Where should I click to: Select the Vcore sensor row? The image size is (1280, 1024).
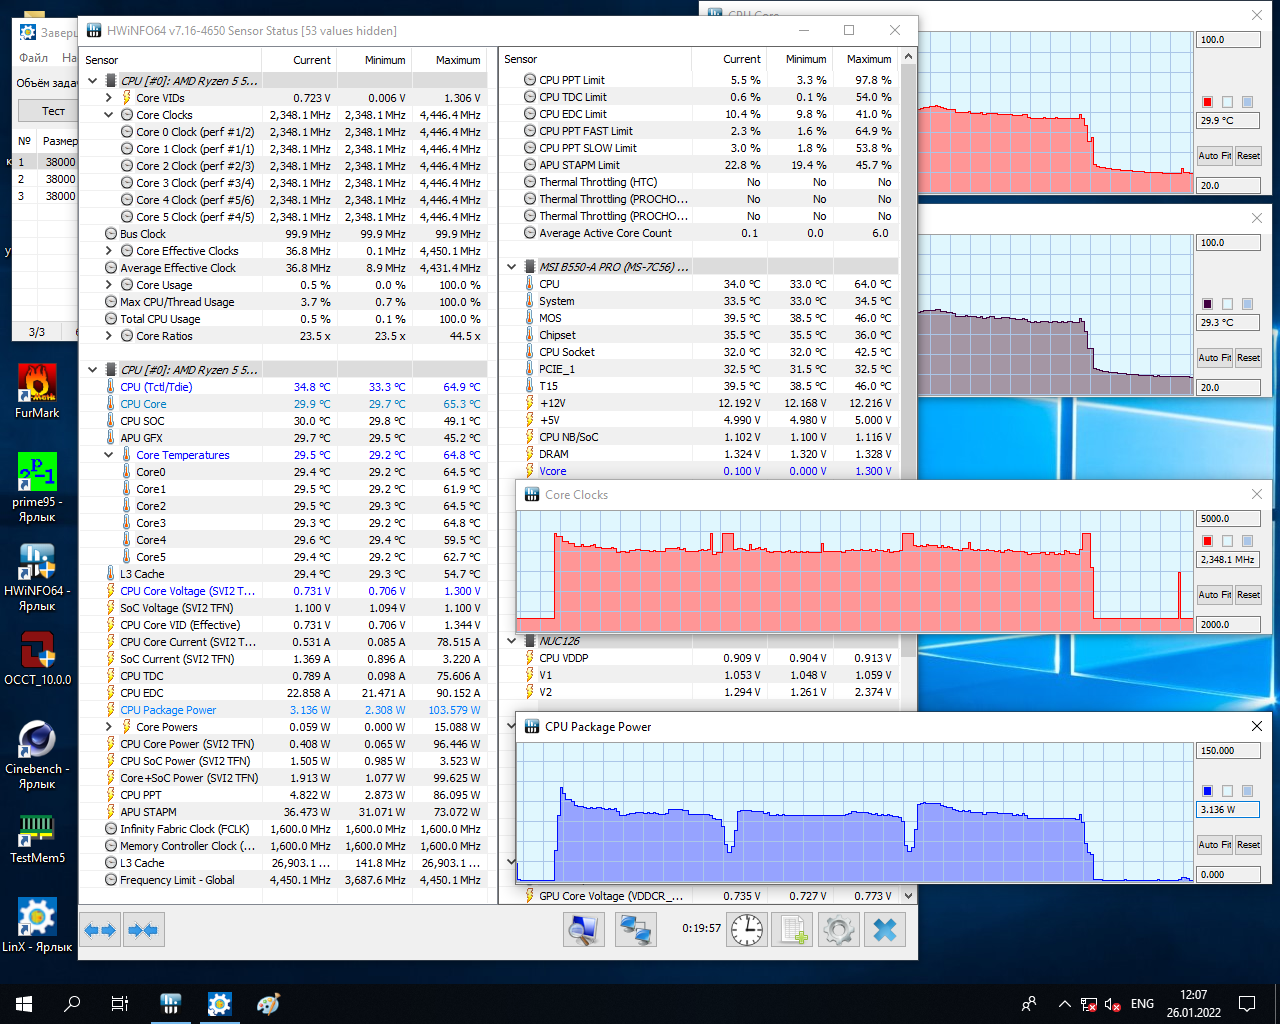700,471
